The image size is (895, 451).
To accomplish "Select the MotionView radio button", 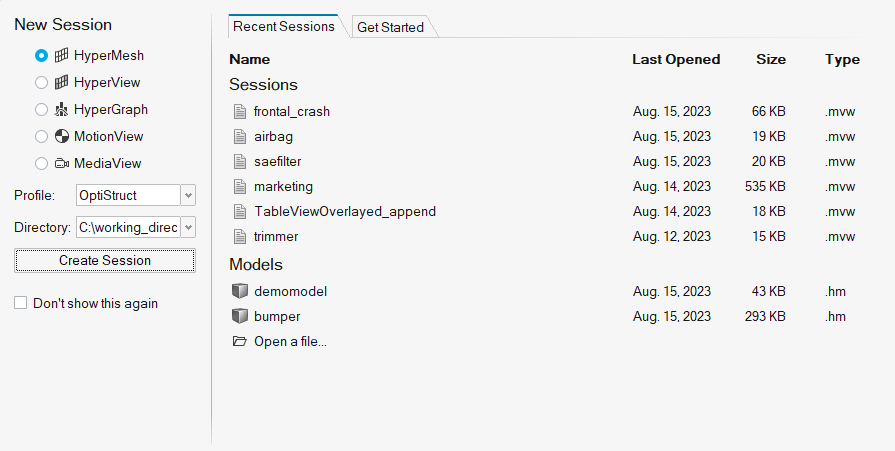I will coord(41,136).
